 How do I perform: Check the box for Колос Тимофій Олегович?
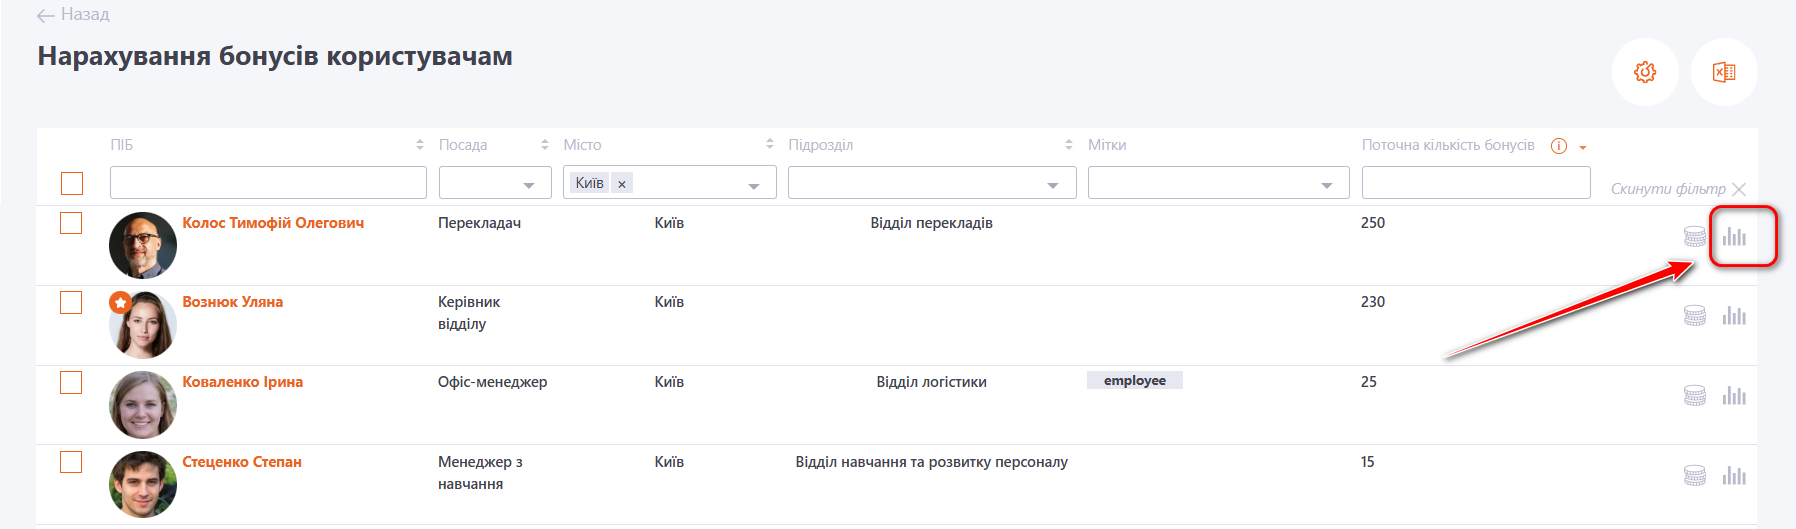pos(71,223)
